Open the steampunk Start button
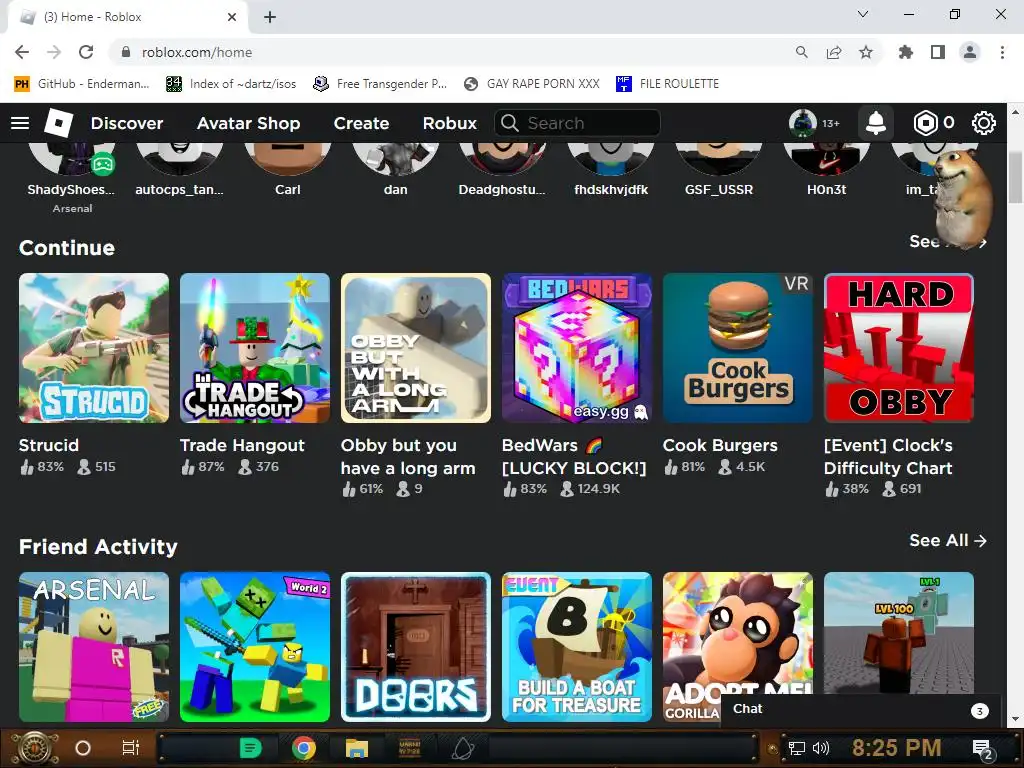The image size is (1024, 768). 35,748
